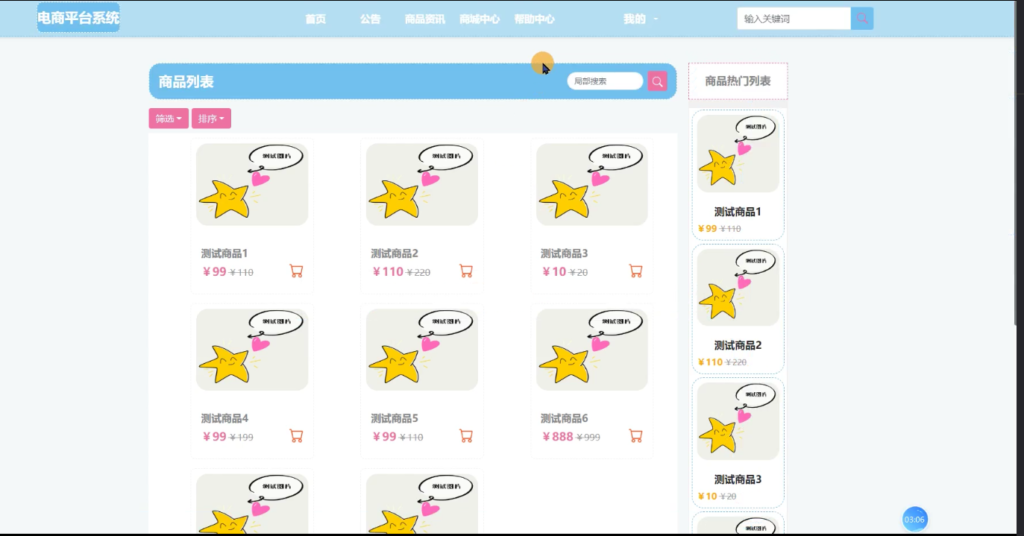Click the blue 03:06 timer badge
The image size is (1024, 536).
click(914, 520)
